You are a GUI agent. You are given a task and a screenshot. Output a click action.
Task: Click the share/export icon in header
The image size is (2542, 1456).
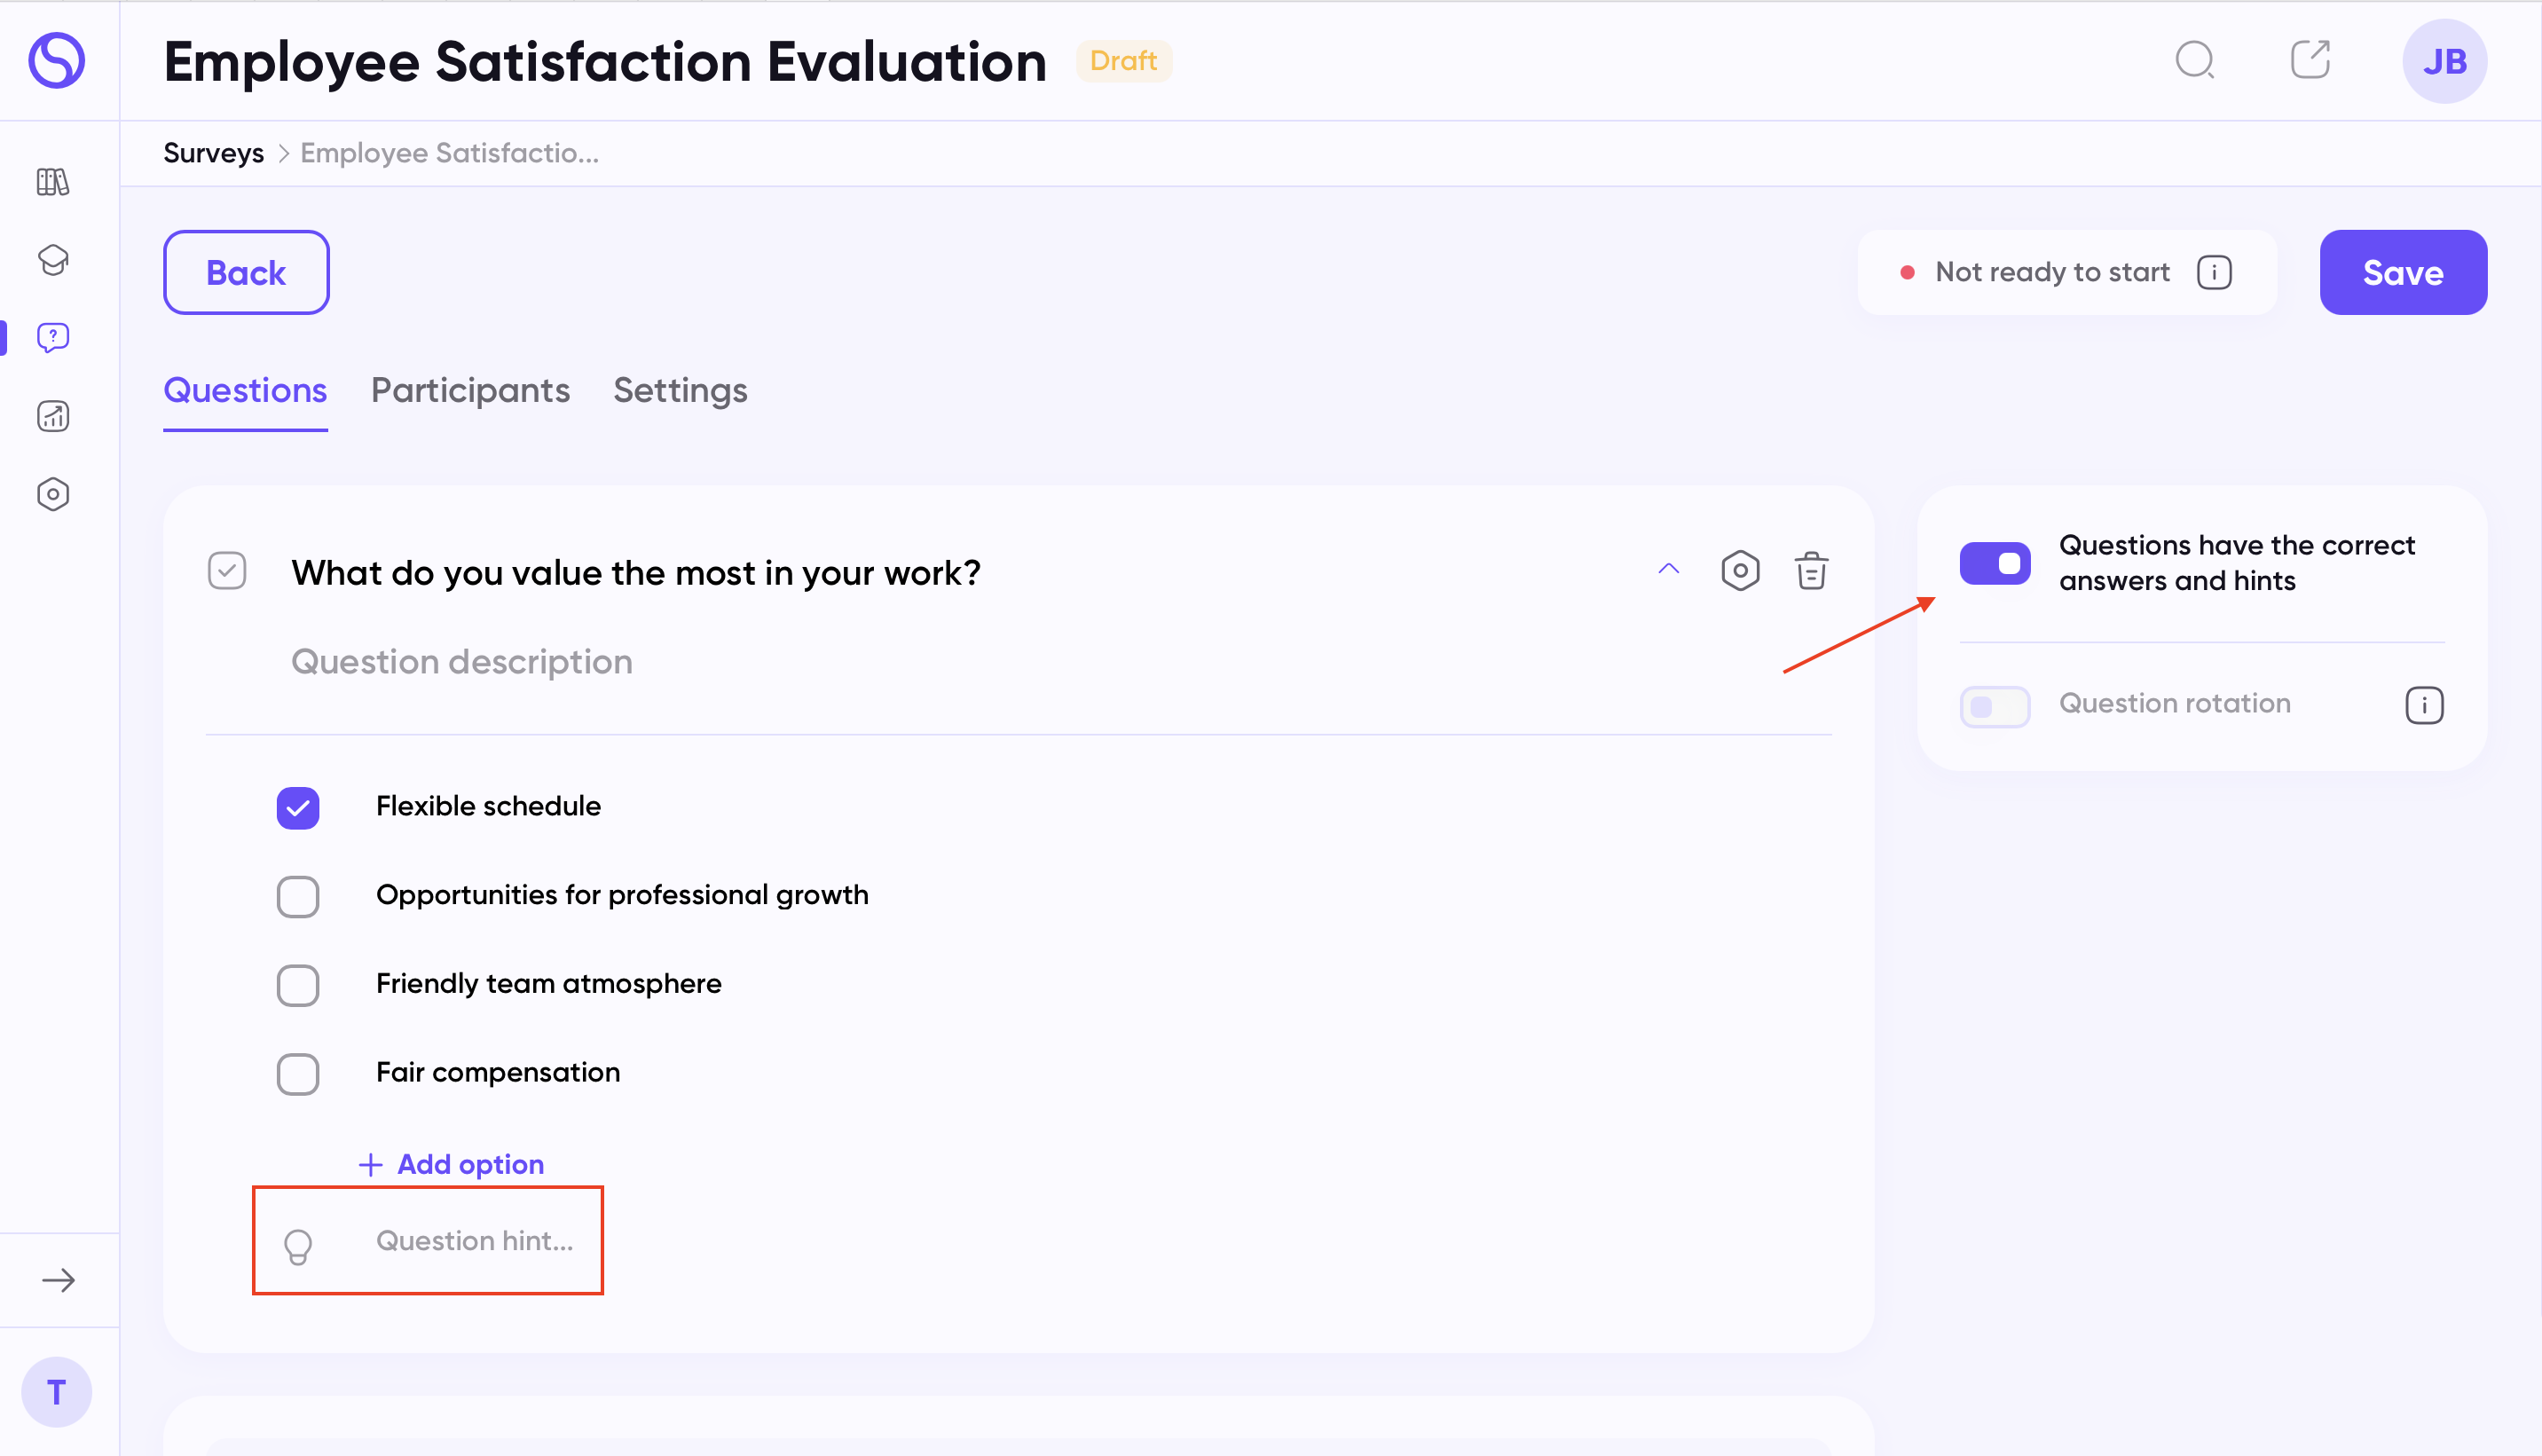2309,60
